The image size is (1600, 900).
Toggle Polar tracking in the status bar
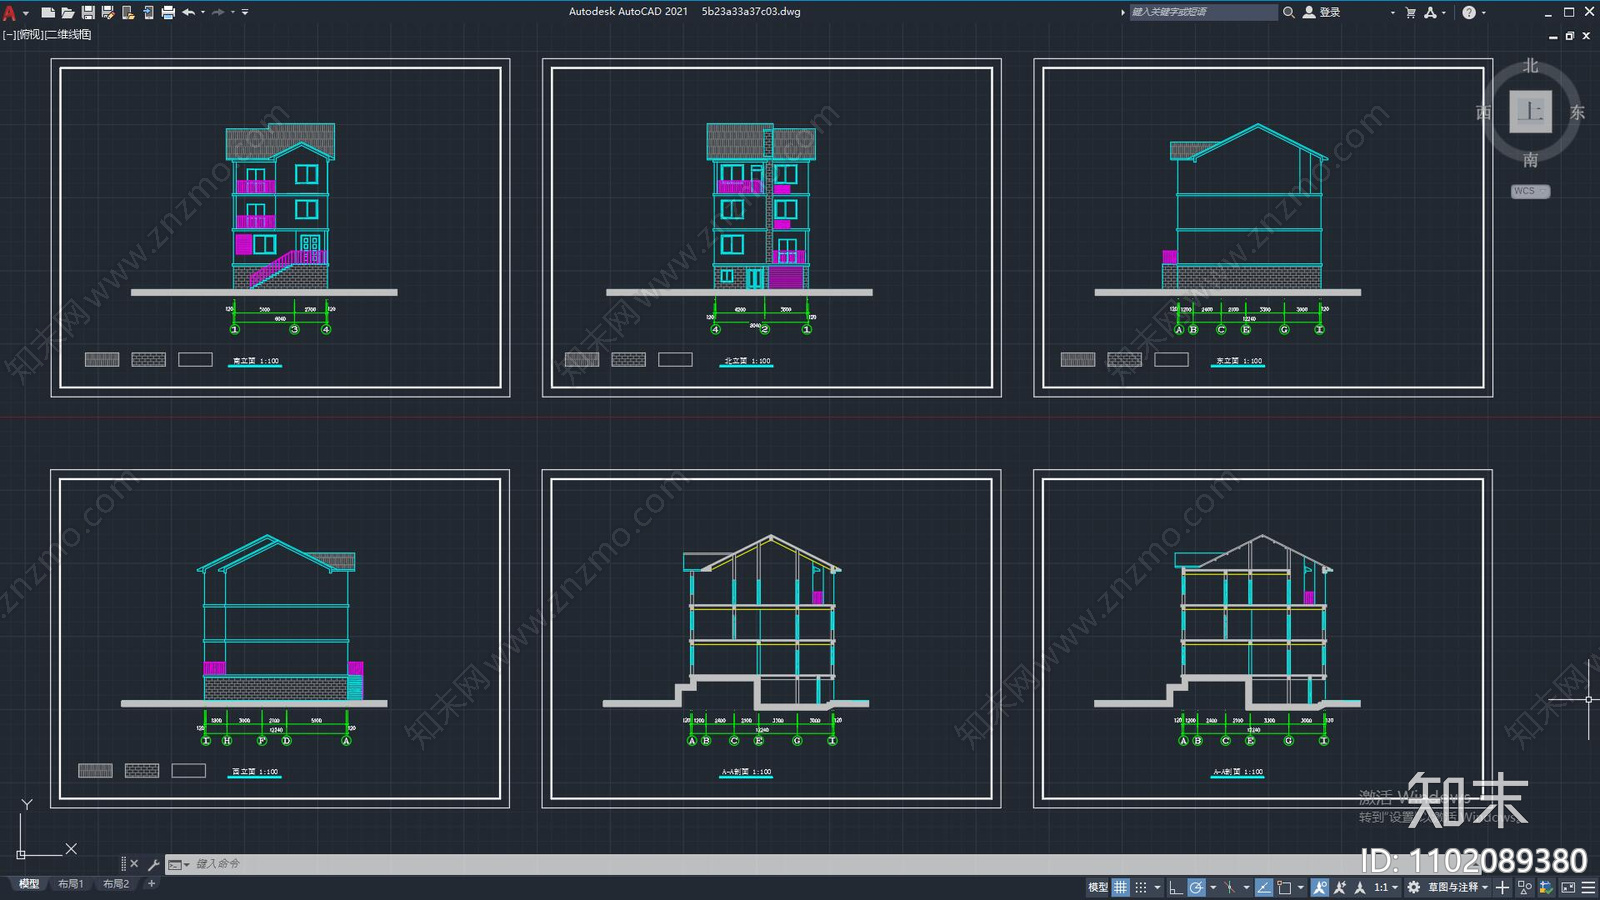(1196, 887)
